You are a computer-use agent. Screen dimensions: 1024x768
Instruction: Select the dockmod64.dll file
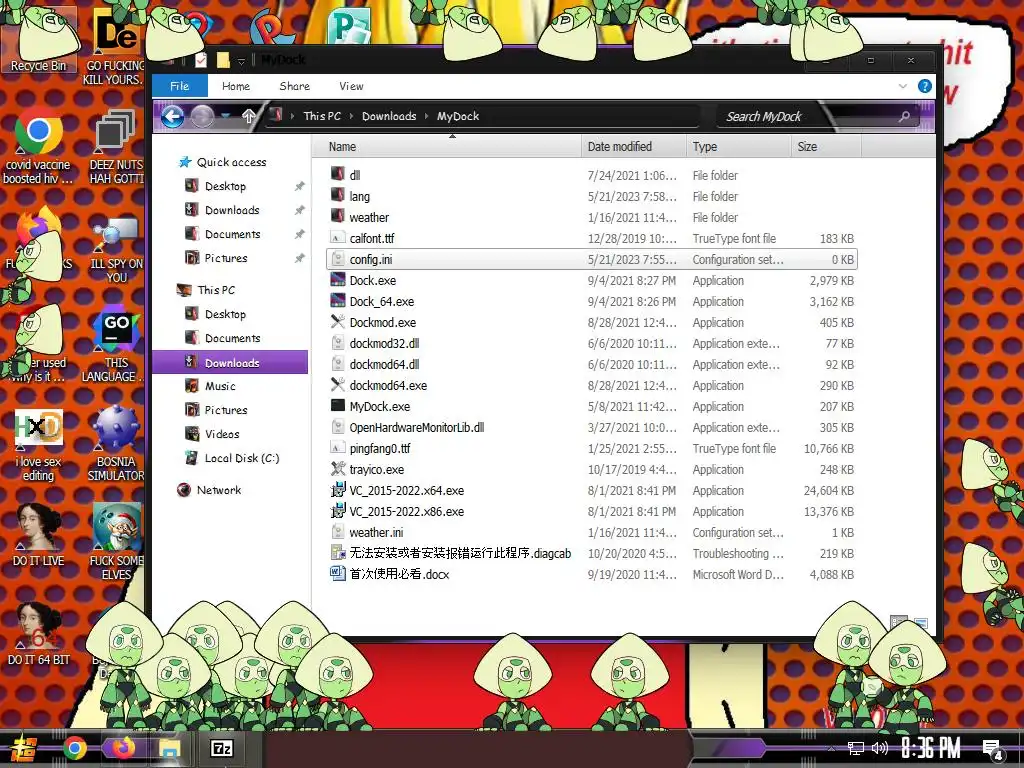[x=384, y=364]
